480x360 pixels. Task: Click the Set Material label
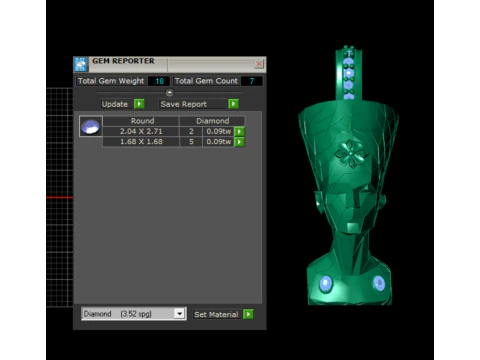click(x=216, y=314)
